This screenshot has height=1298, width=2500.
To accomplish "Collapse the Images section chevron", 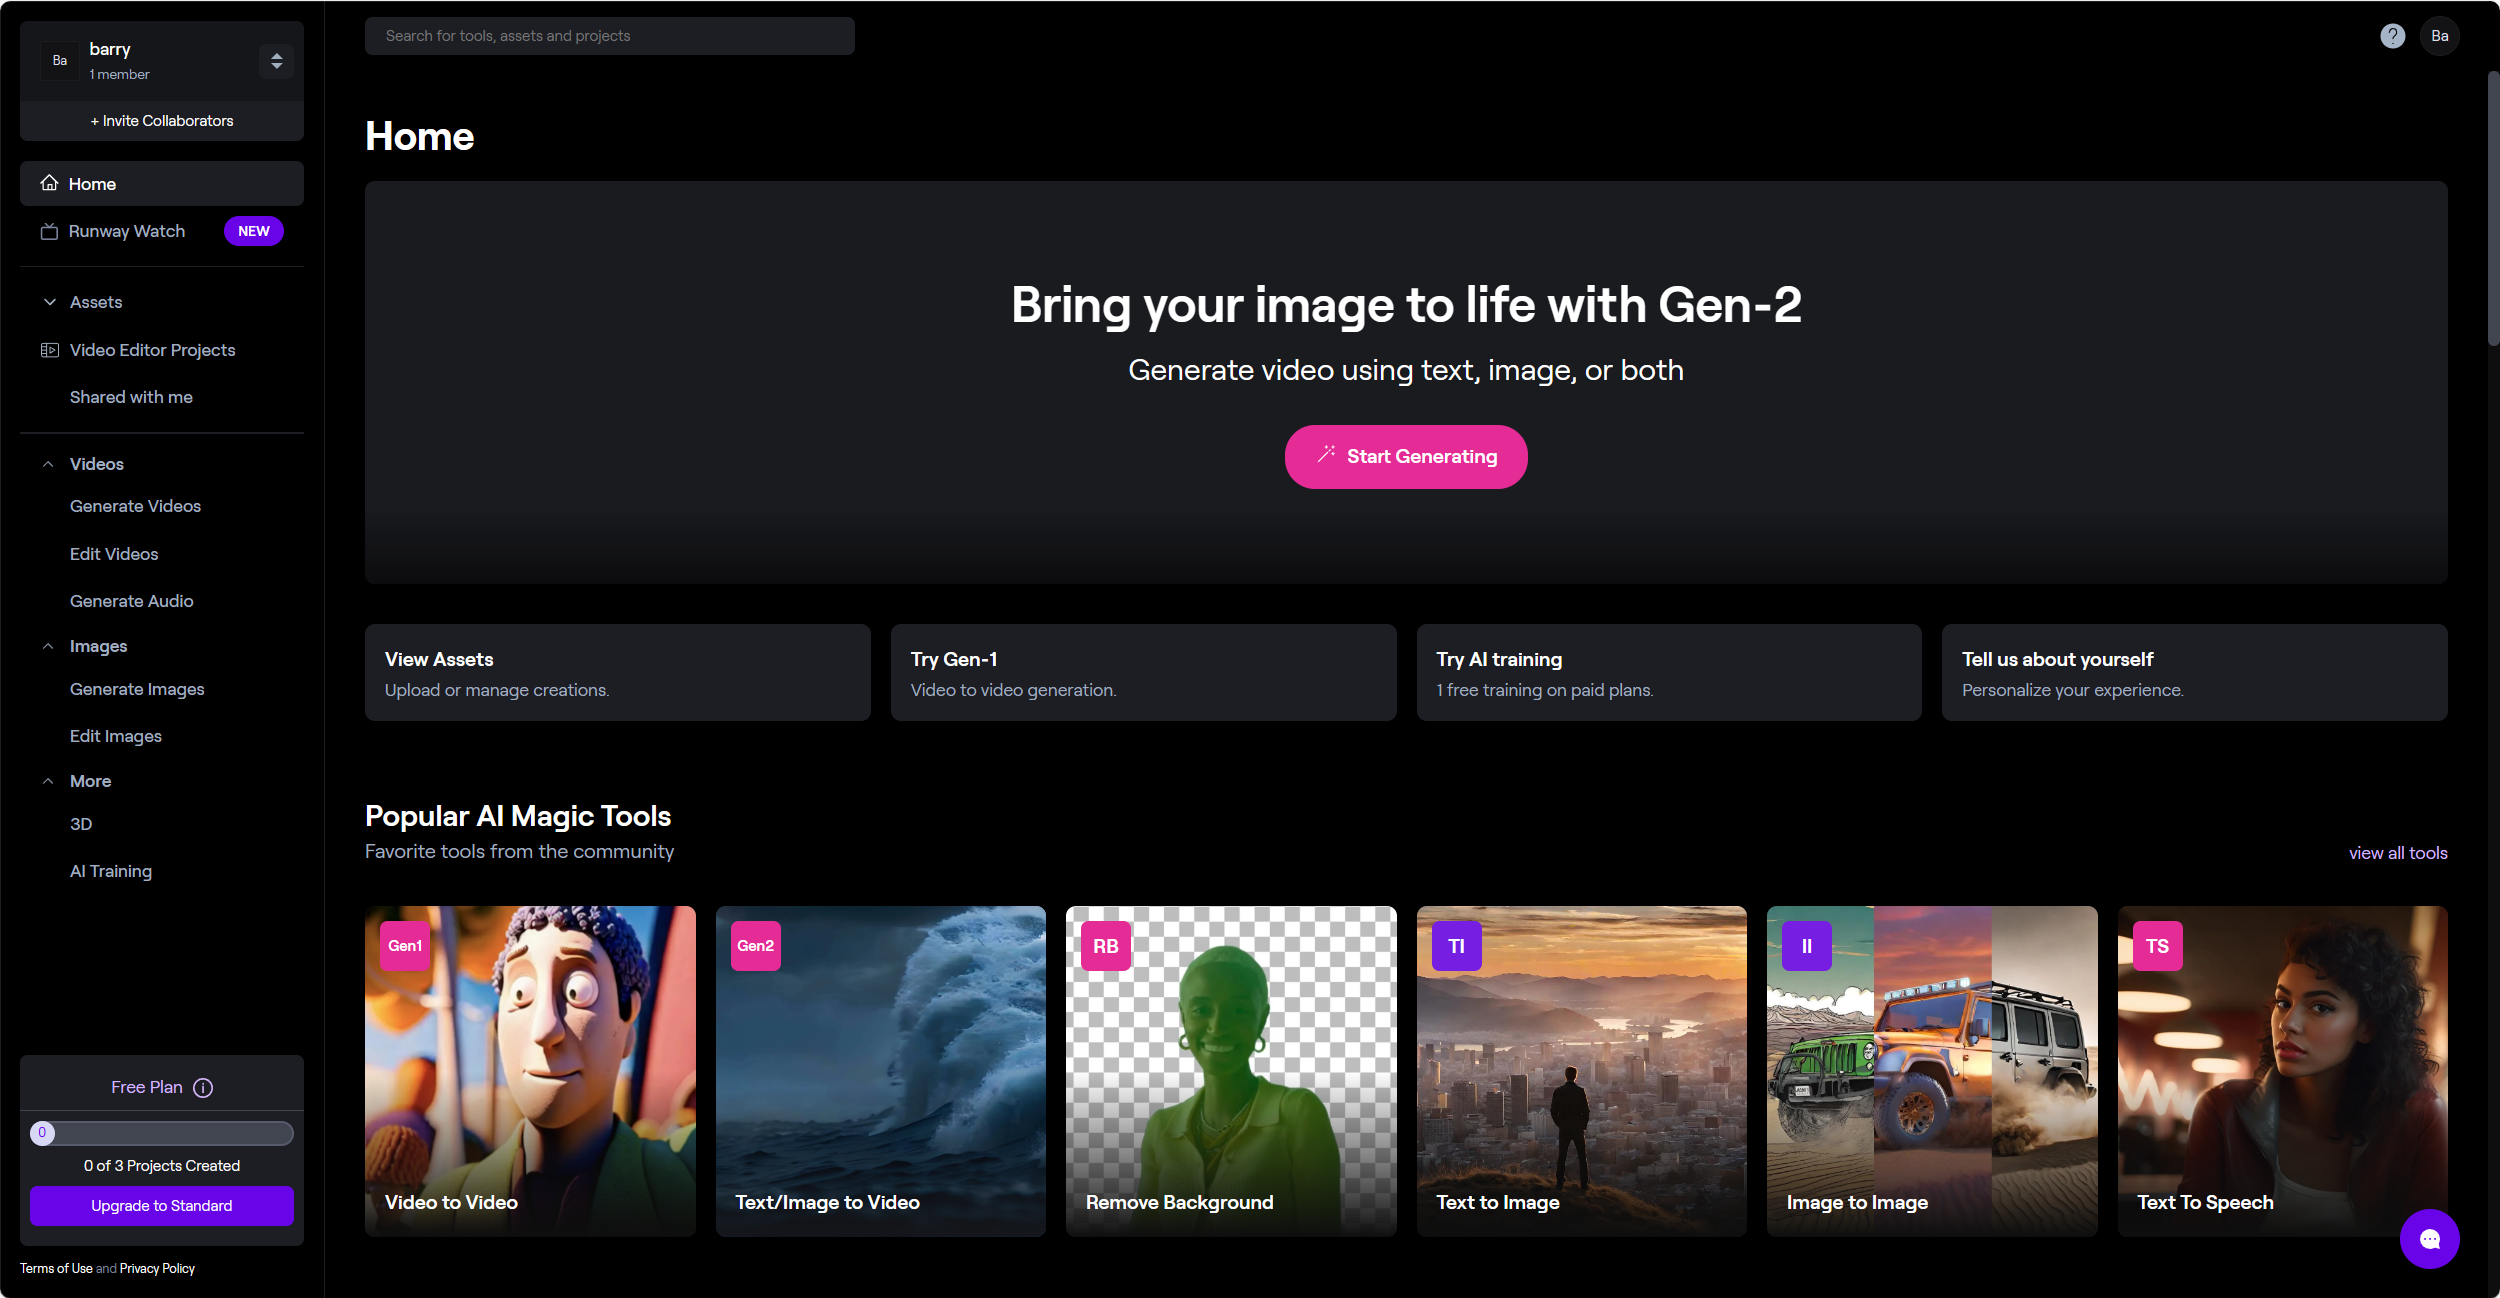I will coord(48,646).
